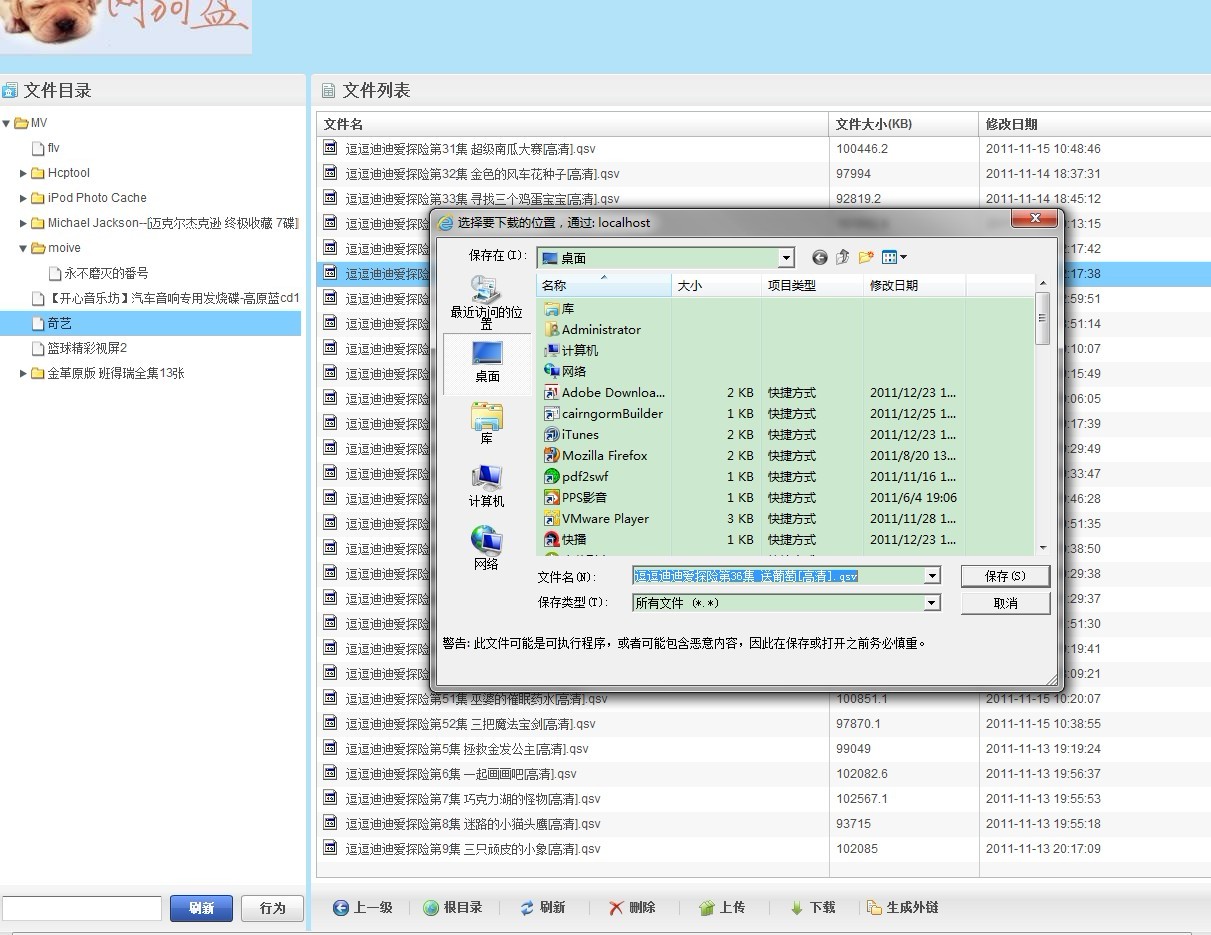Expand the Hcptool folder

click(24, 174)
